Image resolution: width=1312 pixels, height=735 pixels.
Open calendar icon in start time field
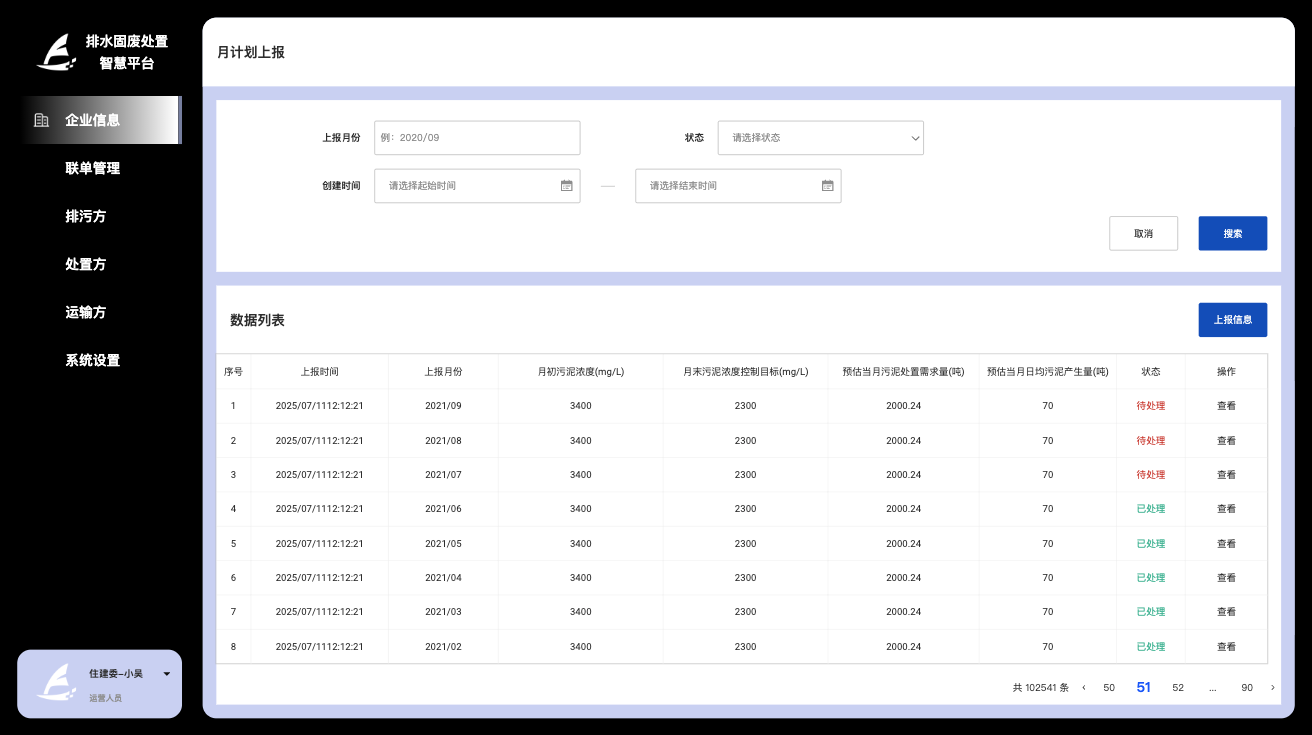click(566, 185)
